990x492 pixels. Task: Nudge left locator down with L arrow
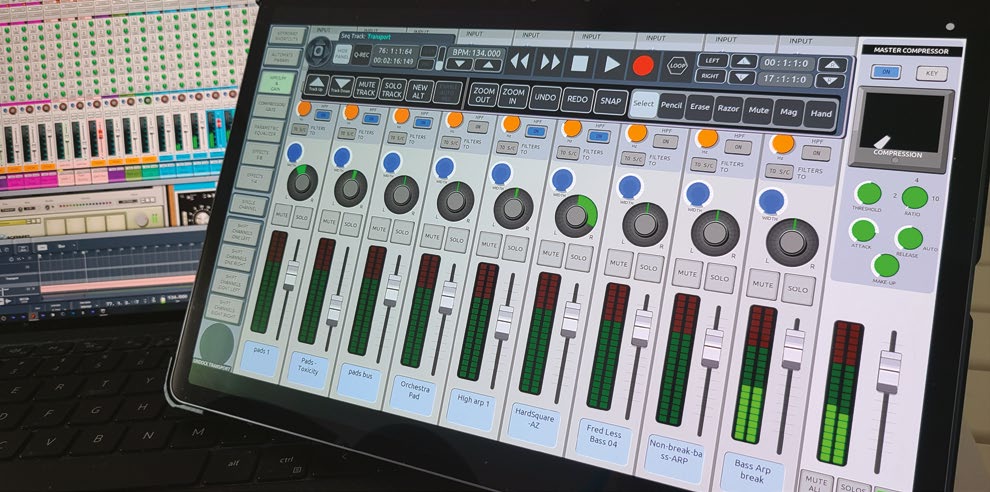pyautogui.click(x=741, y=78)
